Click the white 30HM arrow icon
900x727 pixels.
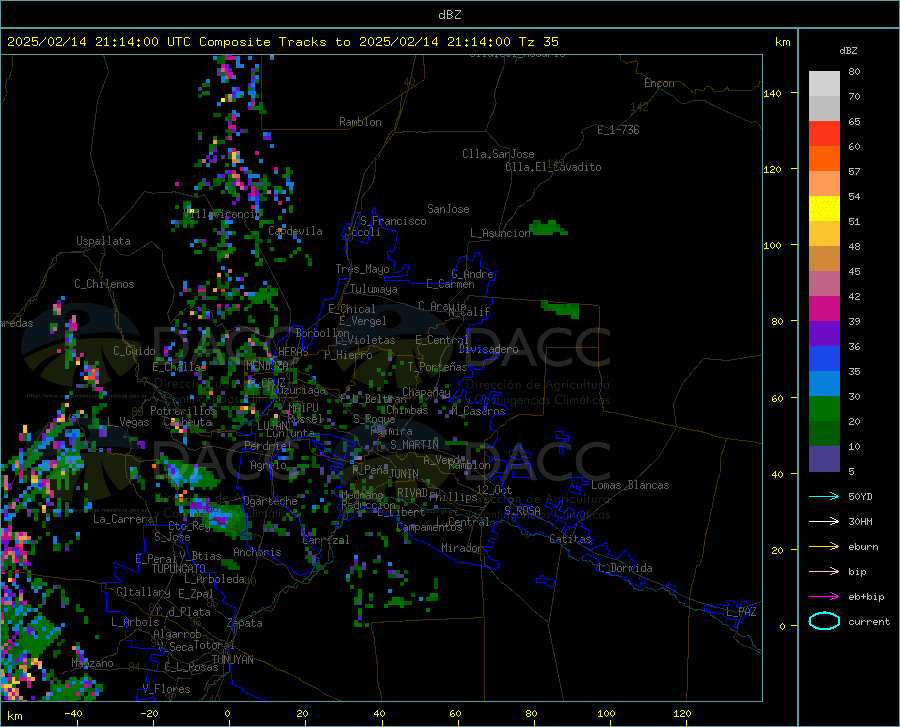pos(824,522)
